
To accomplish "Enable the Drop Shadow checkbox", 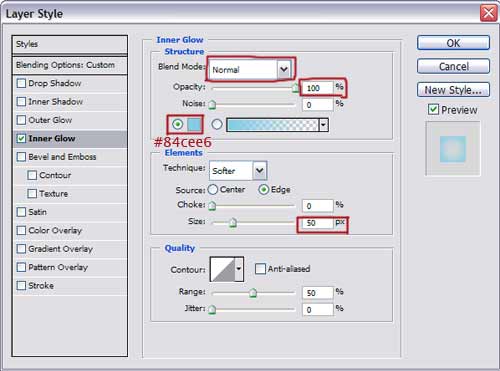I will point(21,83).
